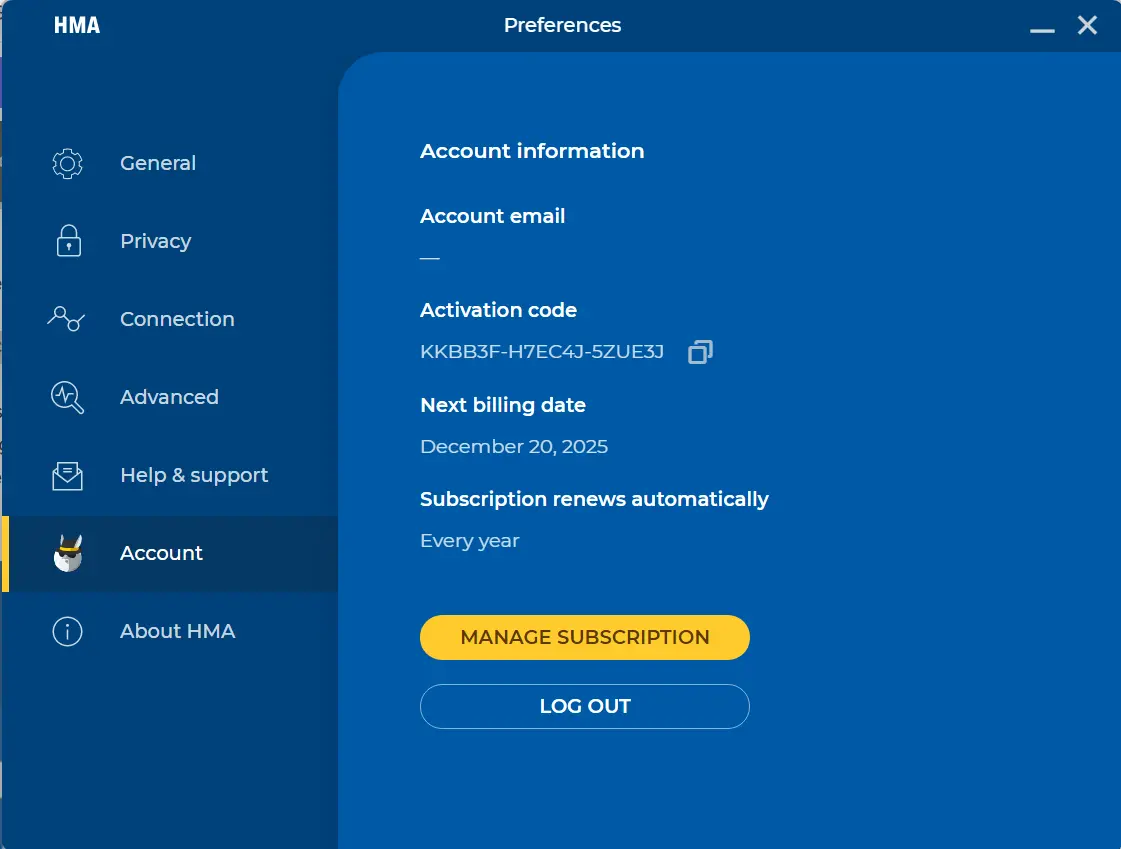Click the Account donkey avatar icon
Image resolution: width=1121 pixels, height=849 pixels.
click(68, 553)
